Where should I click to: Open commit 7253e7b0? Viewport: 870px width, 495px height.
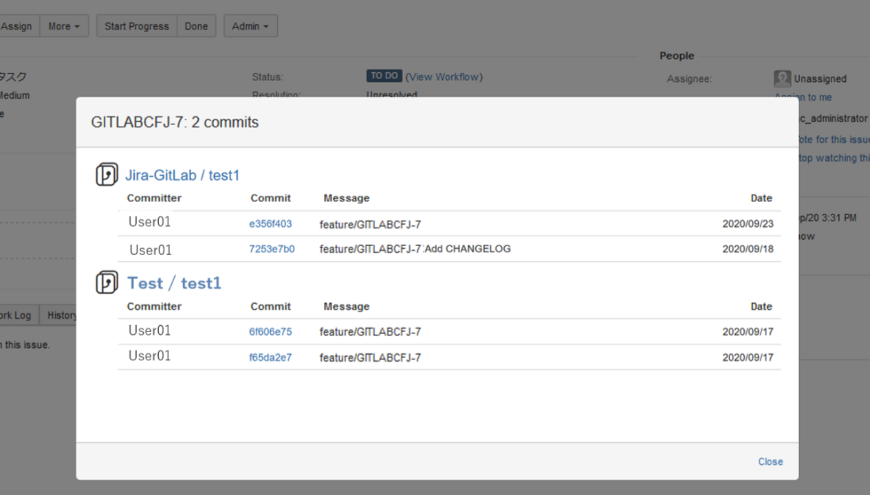pyautogui.click(x=272, y=249)
